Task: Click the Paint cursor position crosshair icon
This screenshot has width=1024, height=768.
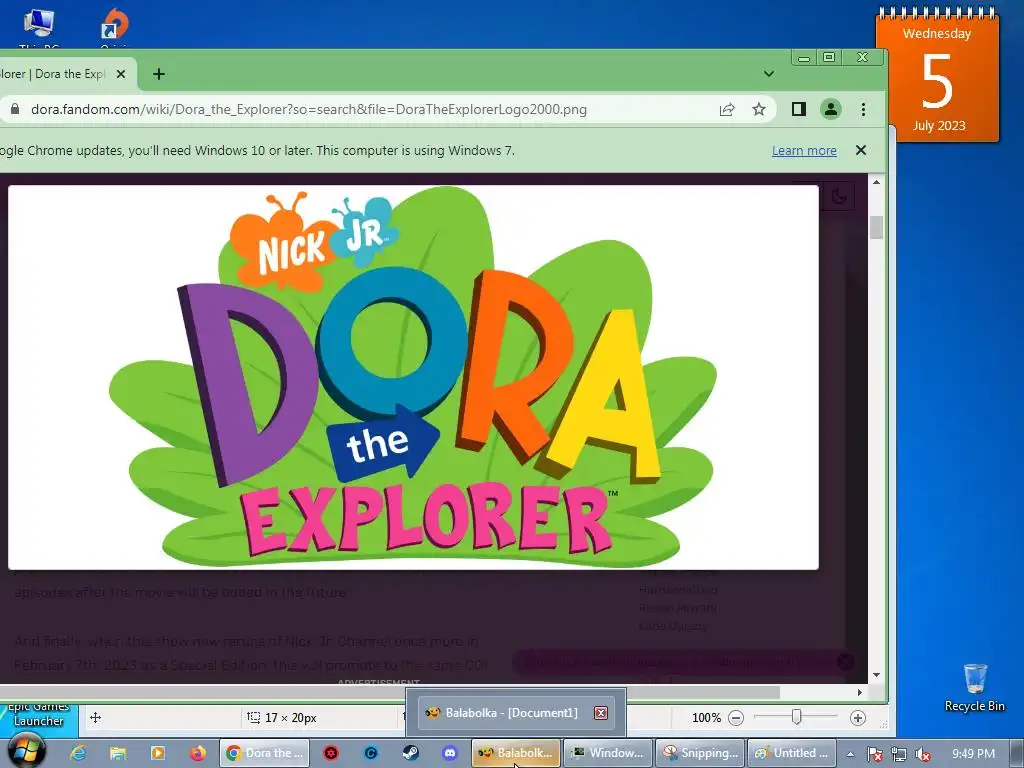Action: [x=95, y=718]
